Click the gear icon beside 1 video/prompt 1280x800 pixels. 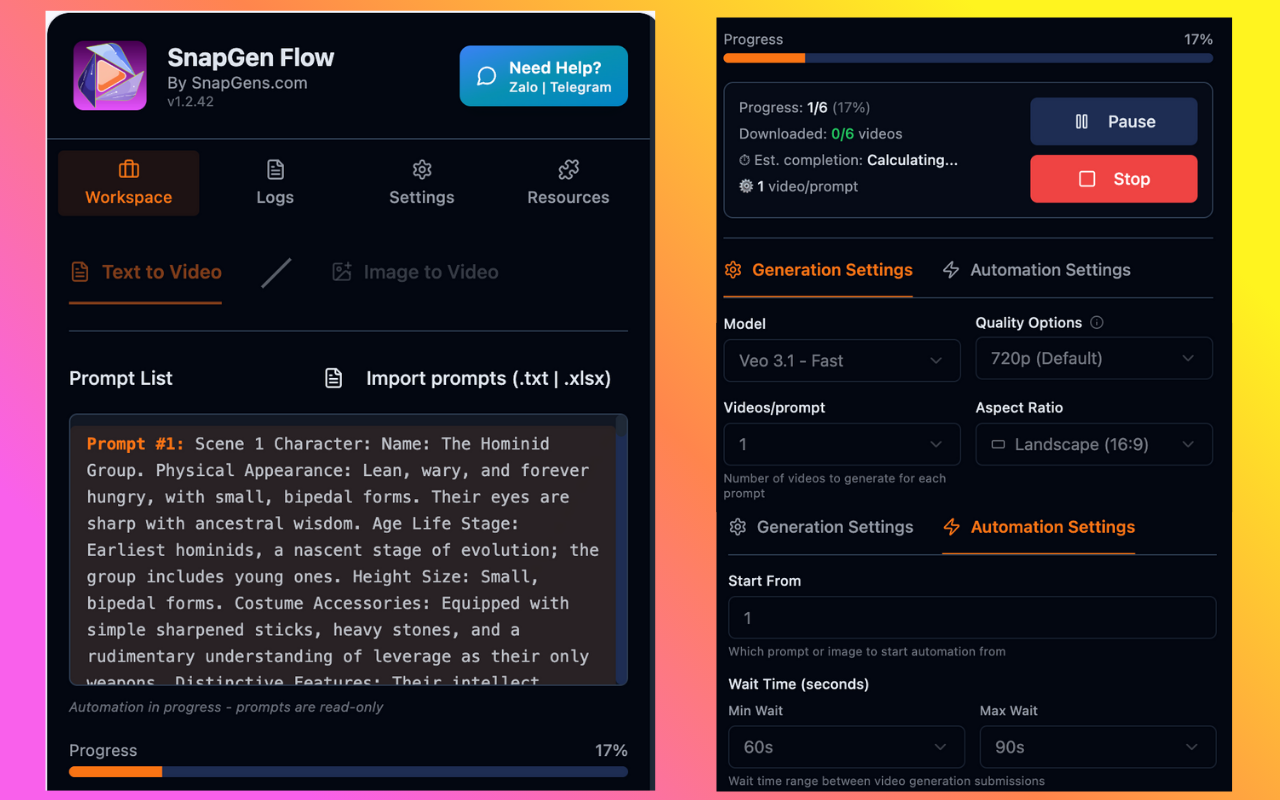point(746,186)
